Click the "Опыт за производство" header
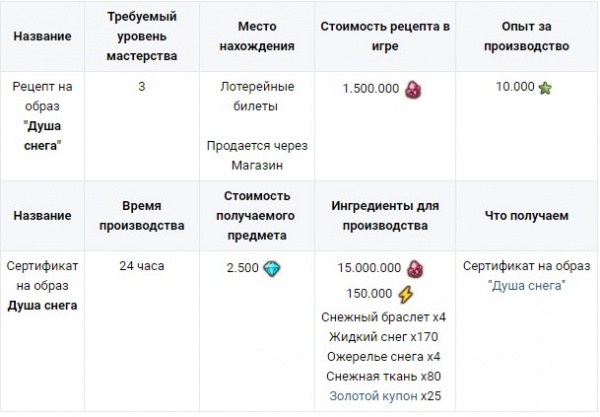600x417 pixels. pyautogui.click(x=527, y=36)
